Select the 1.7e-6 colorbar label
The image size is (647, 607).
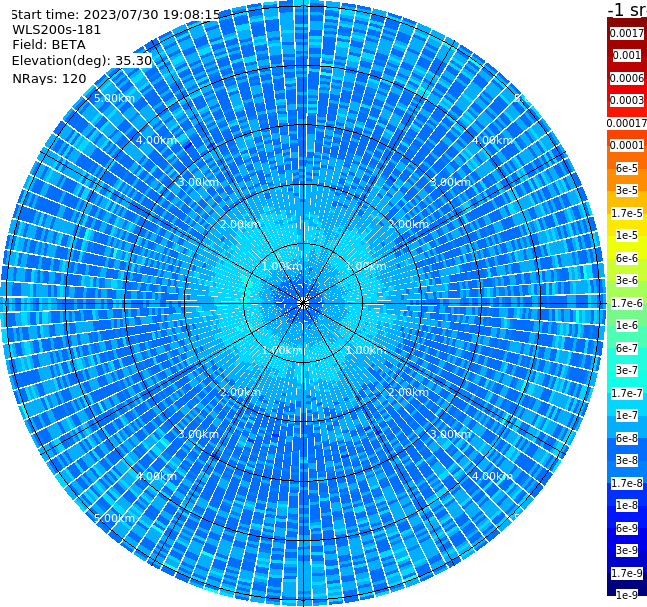click(627, 303)
